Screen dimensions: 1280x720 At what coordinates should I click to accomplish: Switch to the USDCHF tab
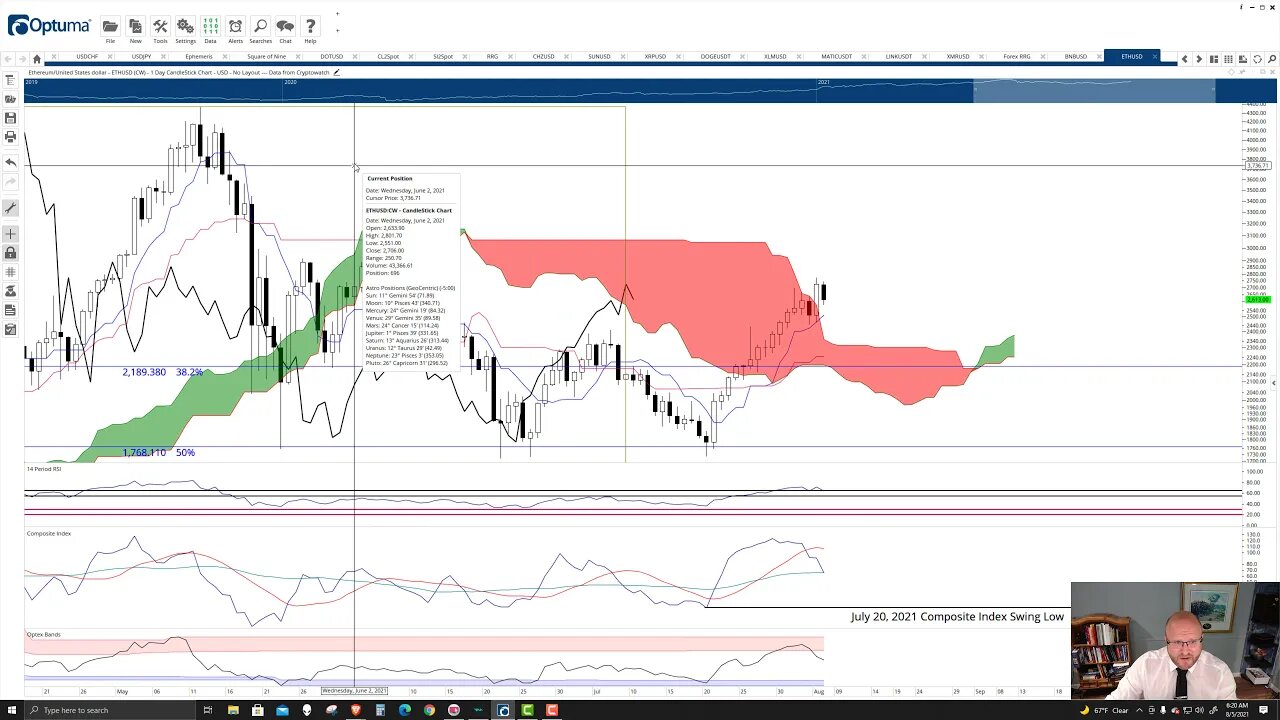87,57
